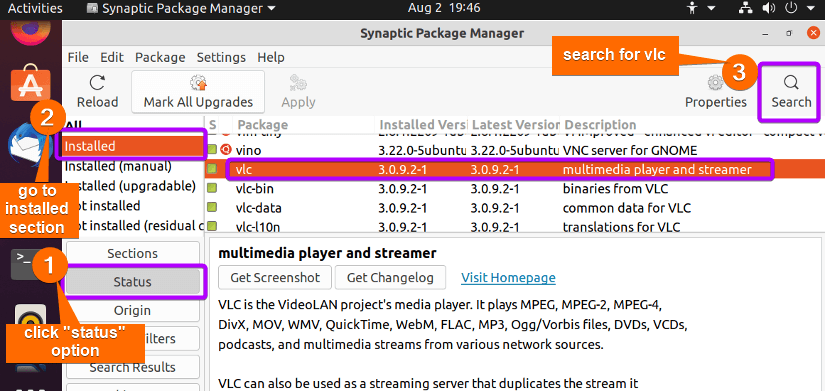The image size is (825, 391).
Task: Open the Activities overview
Action: (35, 8)
